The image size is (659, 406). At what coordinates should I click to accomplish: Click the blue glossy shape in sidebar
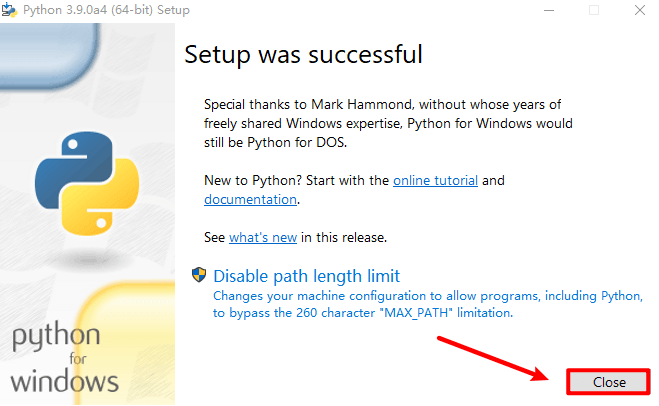(50, 55)
